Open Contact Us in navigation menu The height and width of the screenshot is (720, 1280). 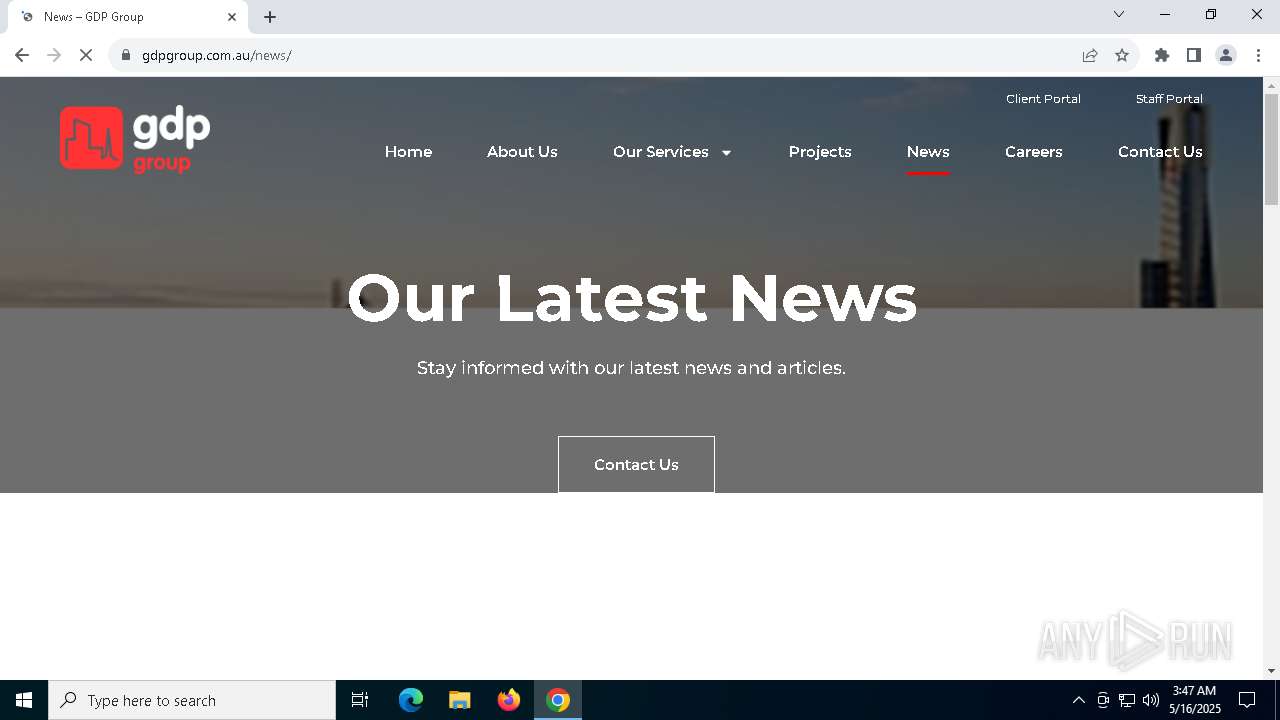click(x=1160, y=152)
